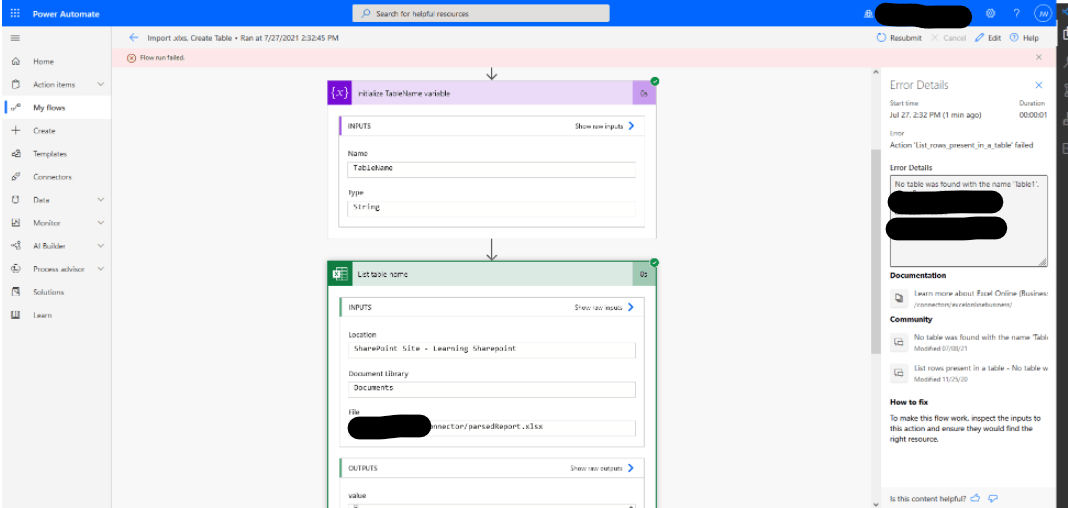Click the Connectors plug icon
Viewport: 1068px width, 508px height.
click(x=16, y=177)
